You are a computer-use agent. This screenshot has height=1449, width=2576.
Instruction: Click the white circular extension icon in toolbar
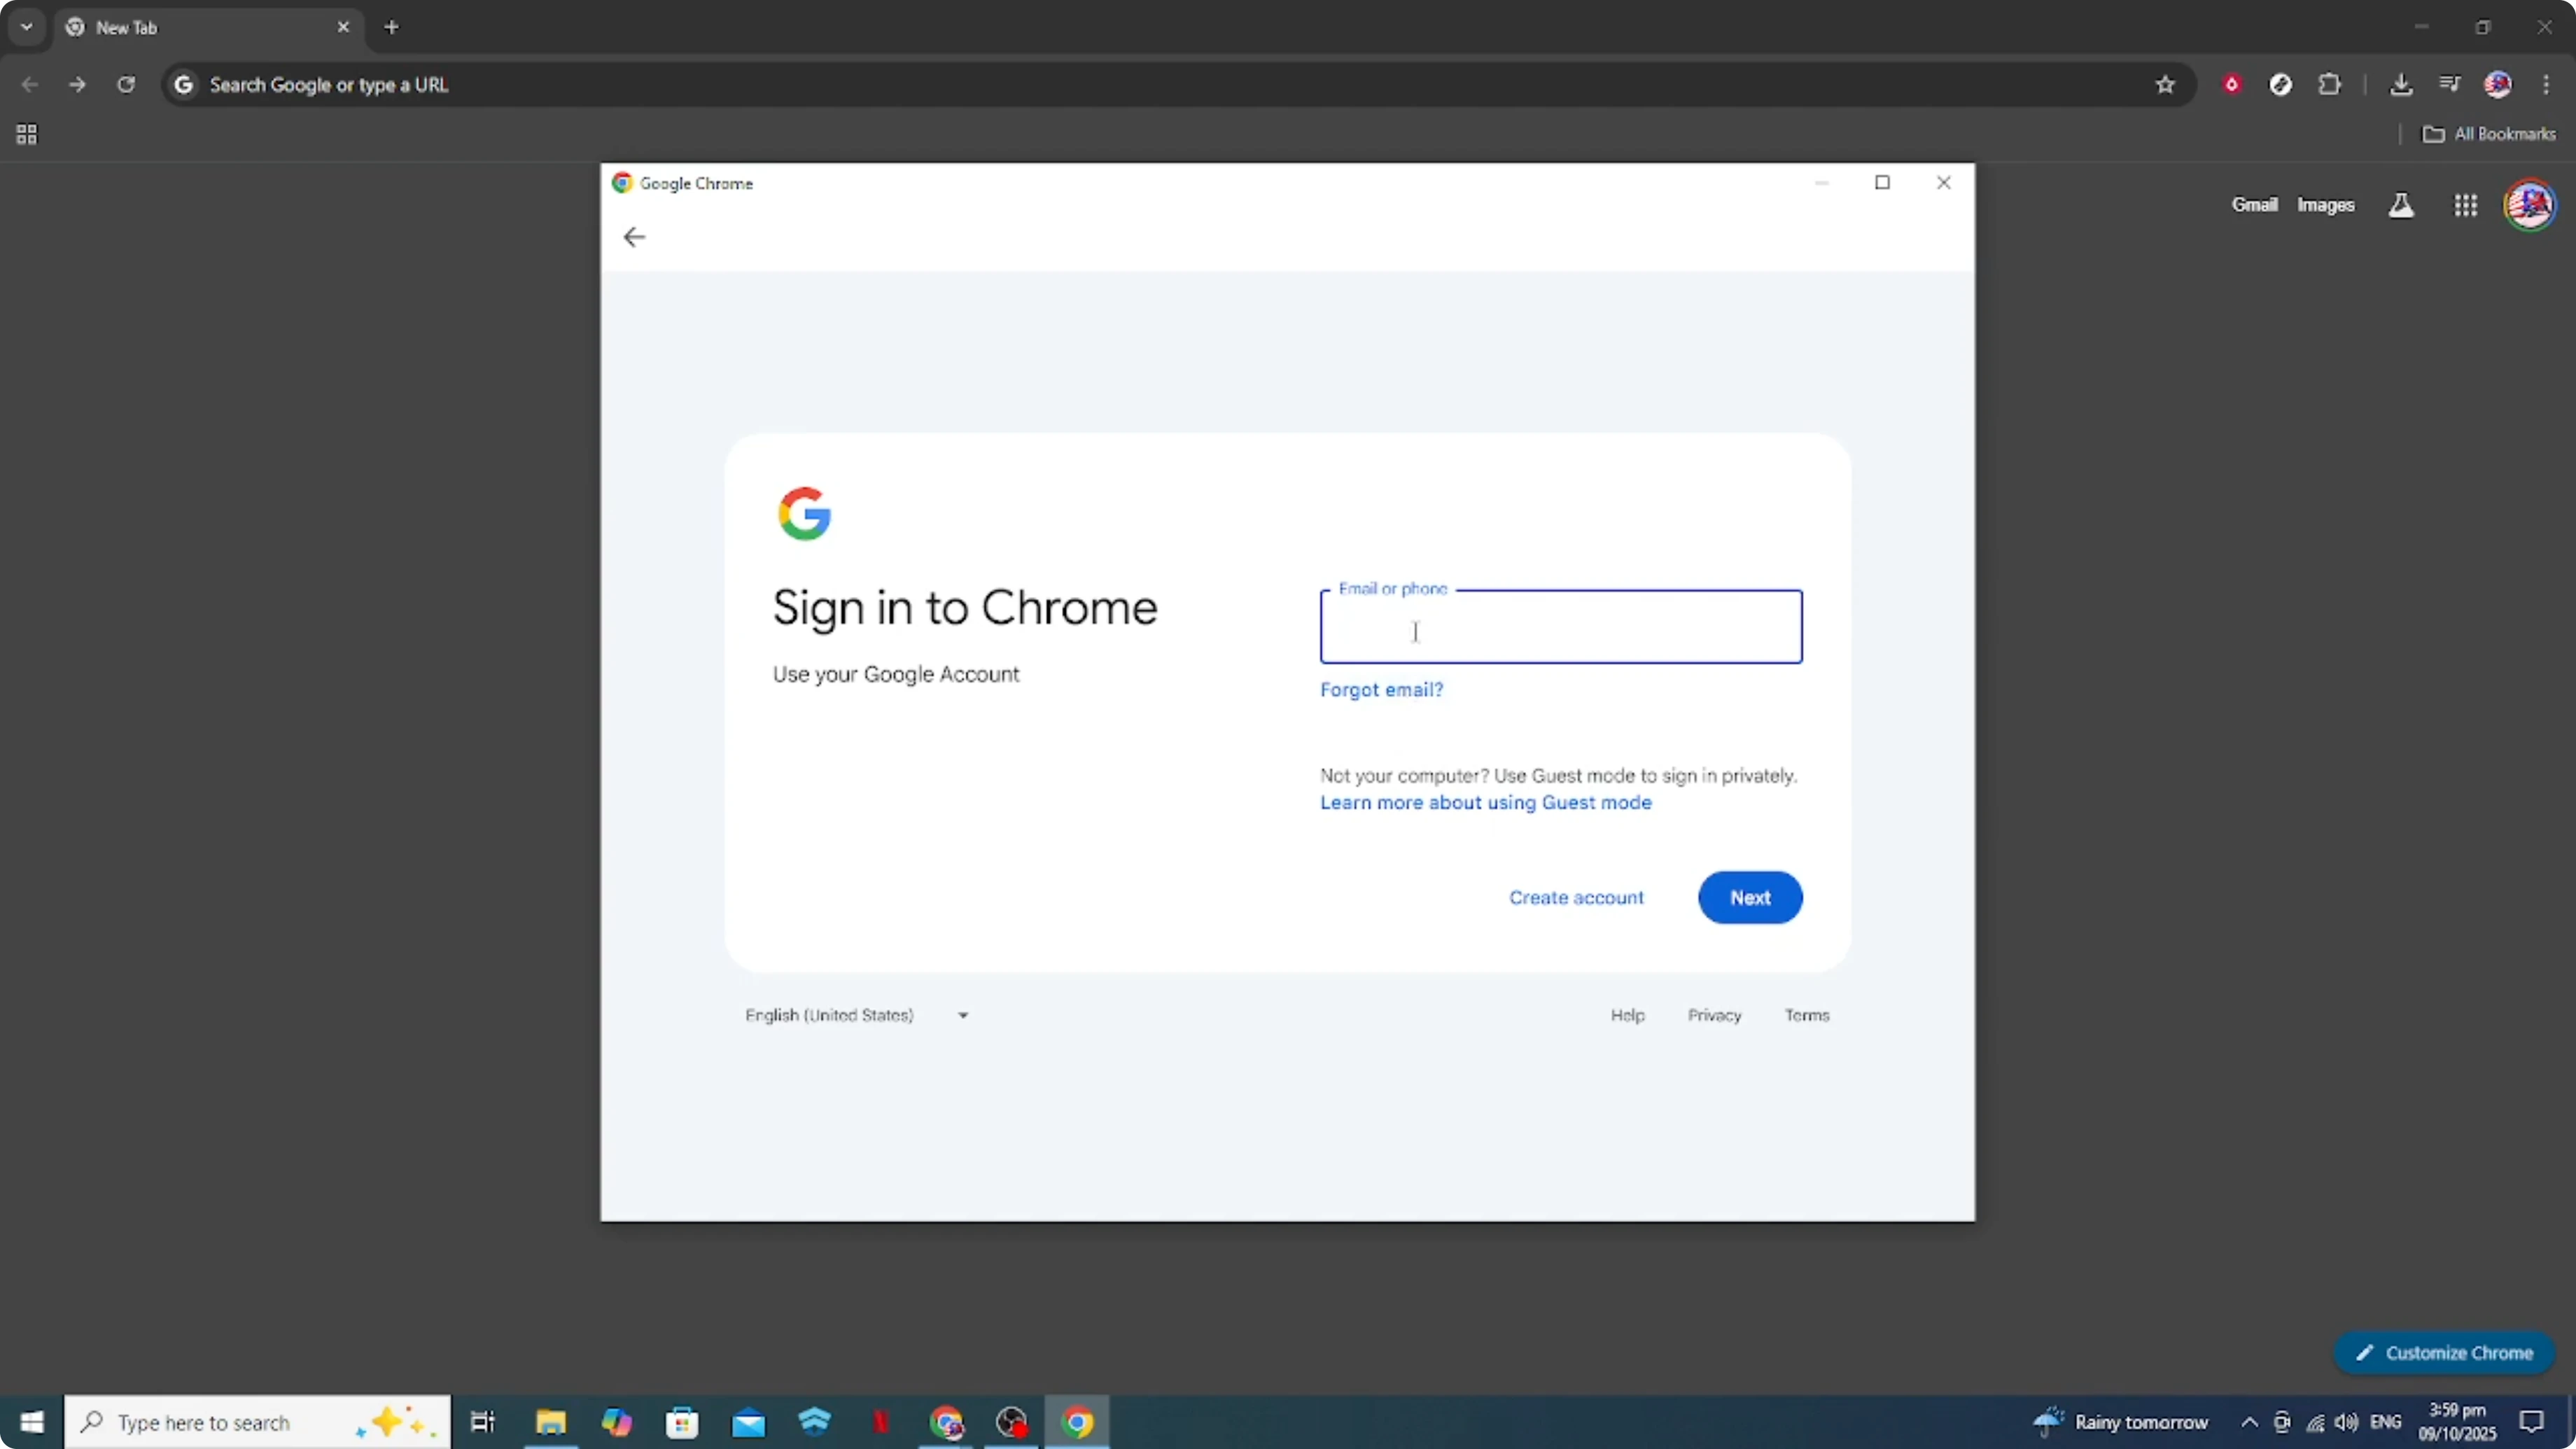click(x=2280, y=85)
